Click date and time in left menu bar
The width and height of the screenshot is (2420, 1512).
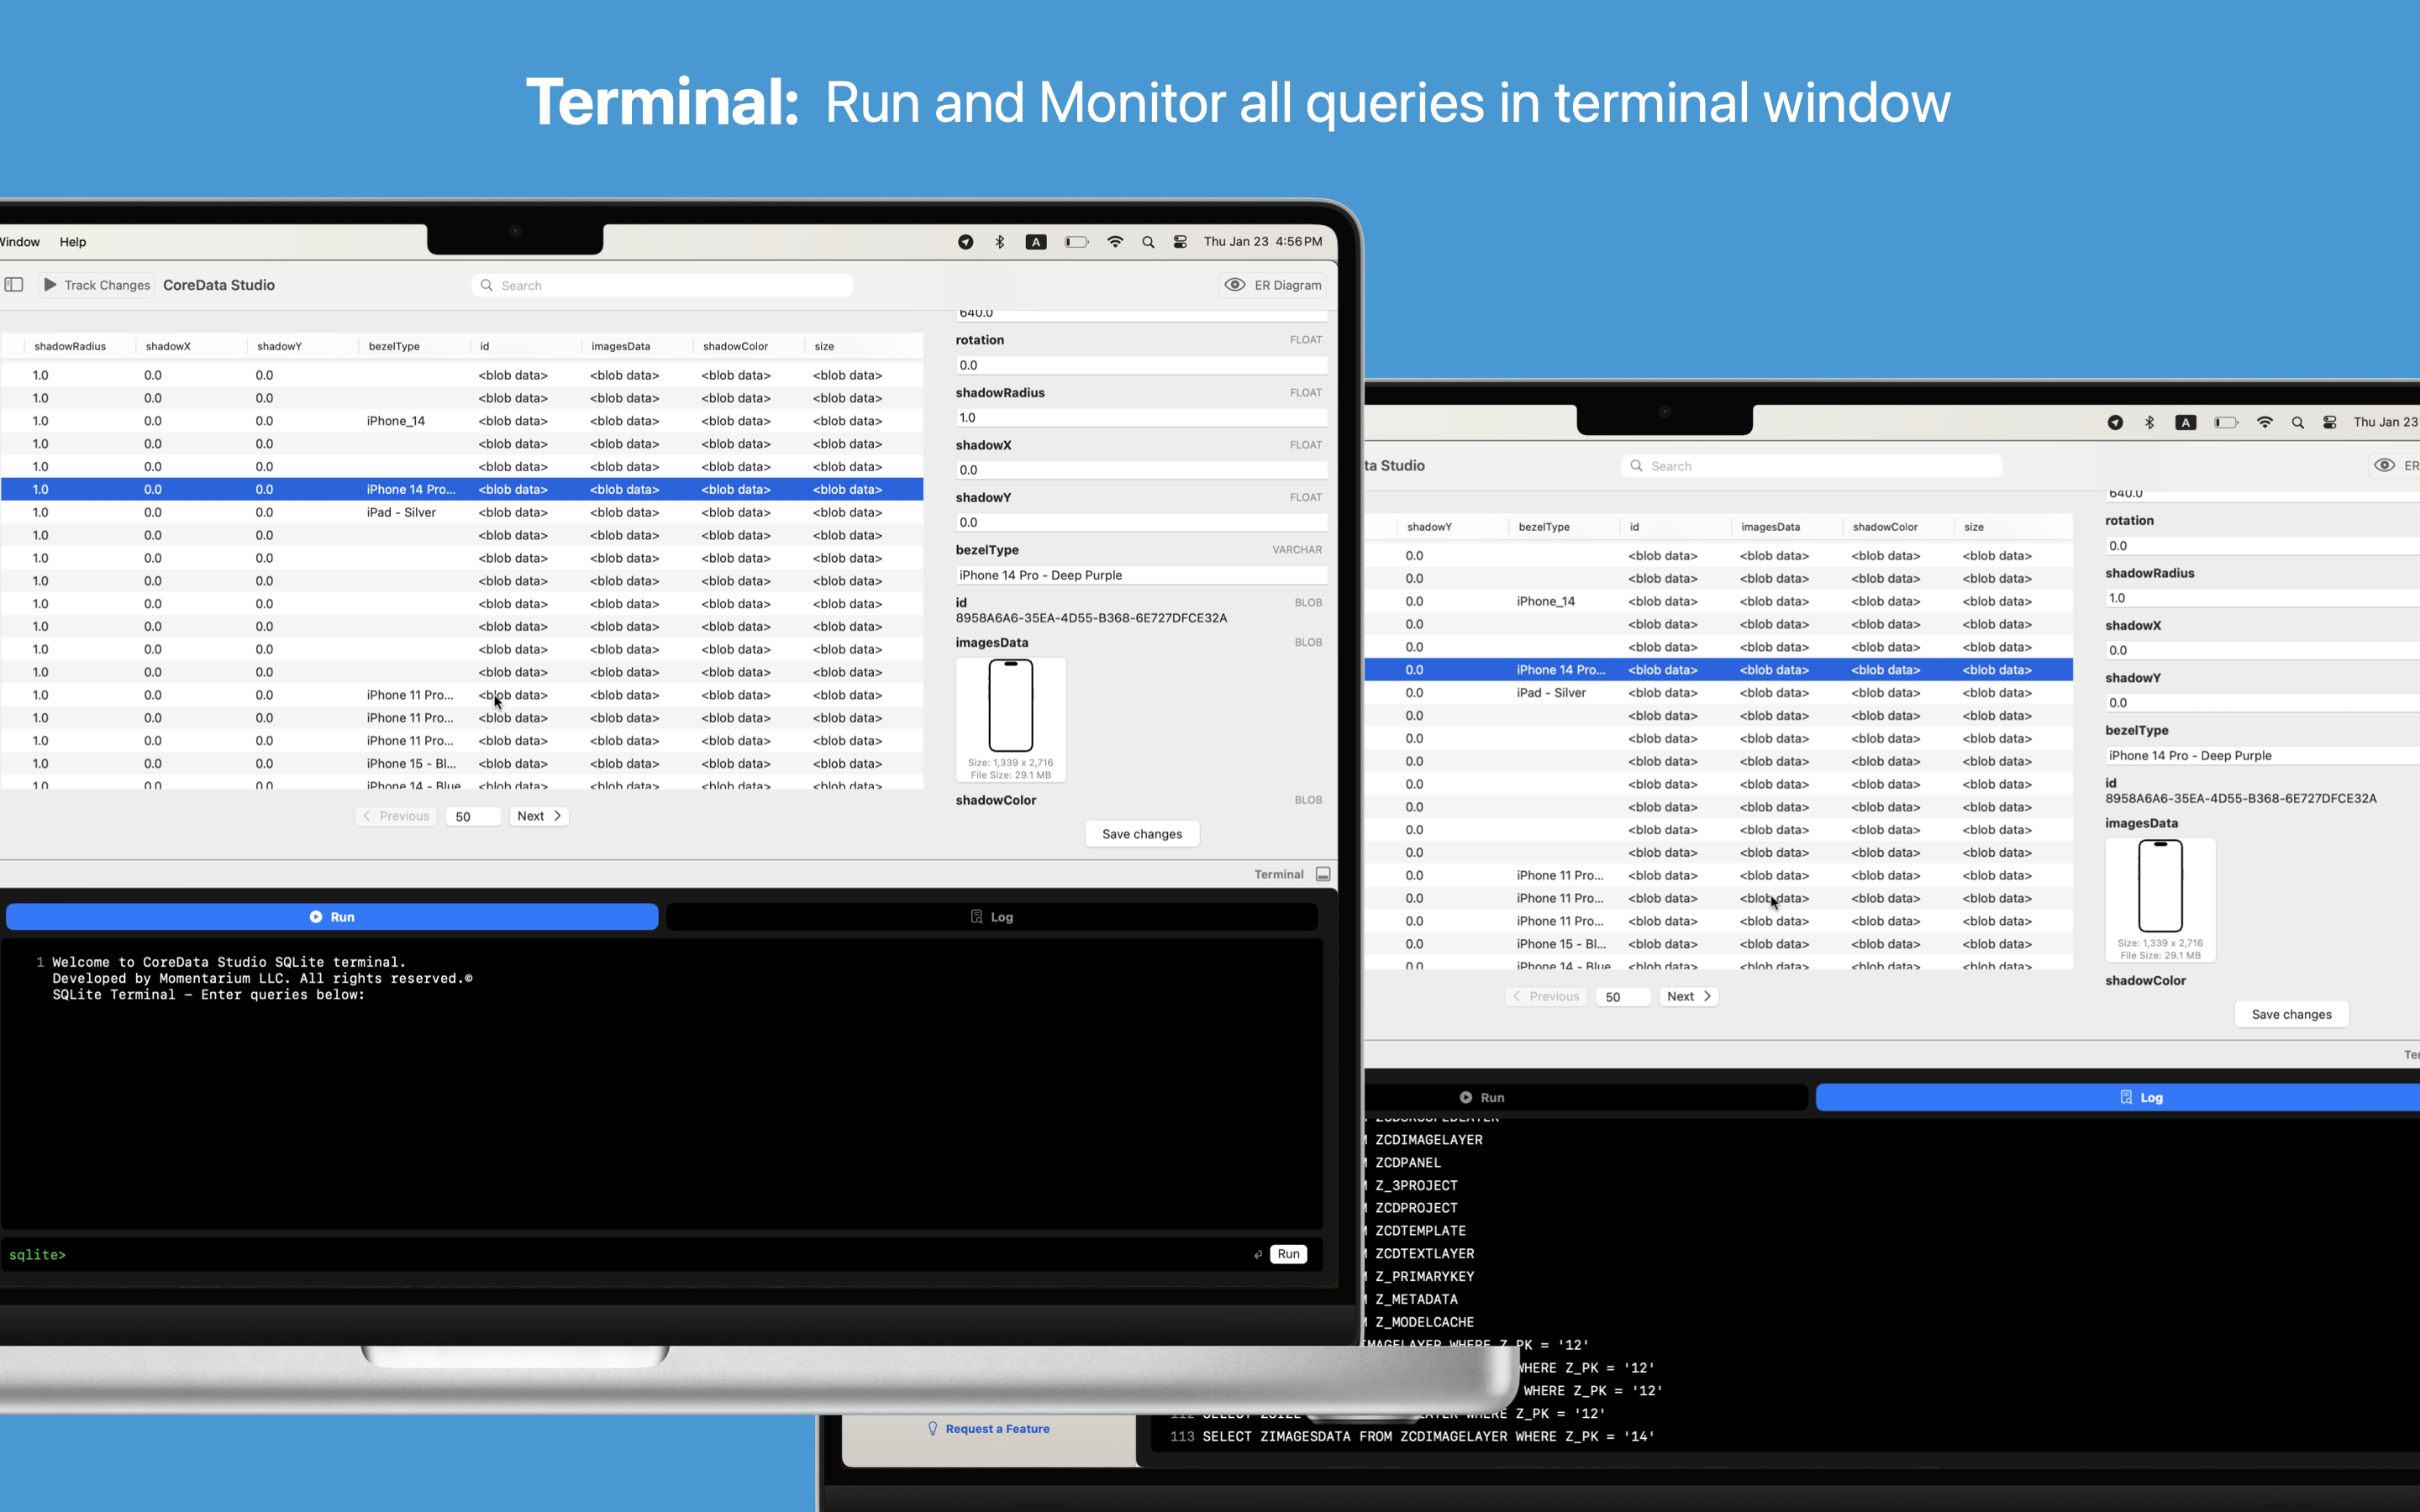tap(1263, 242)
